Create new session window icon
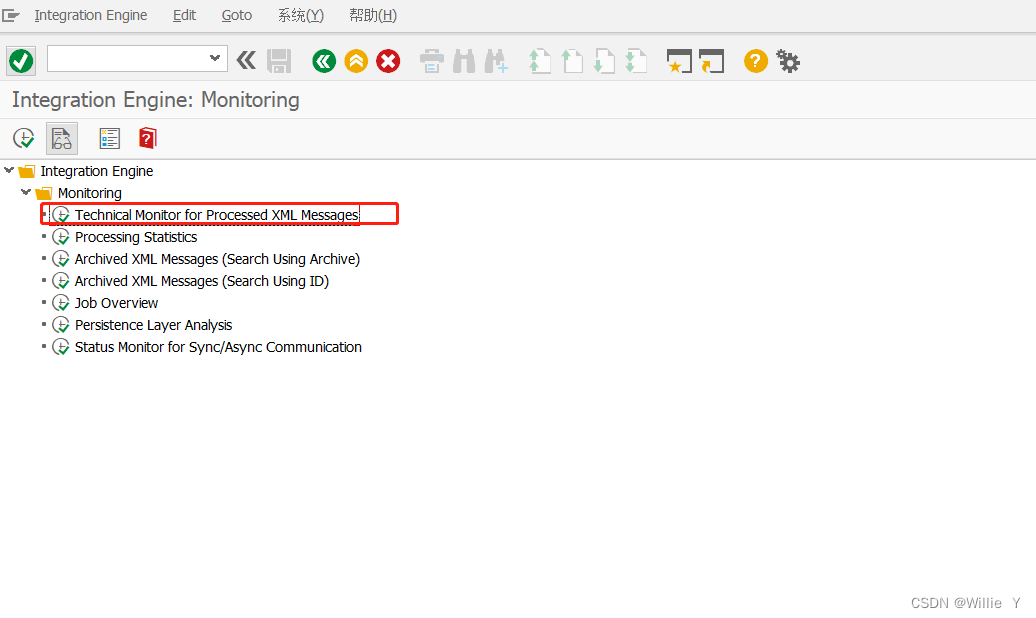This screenshot has width=1036, height=618. tap(679, 61)
